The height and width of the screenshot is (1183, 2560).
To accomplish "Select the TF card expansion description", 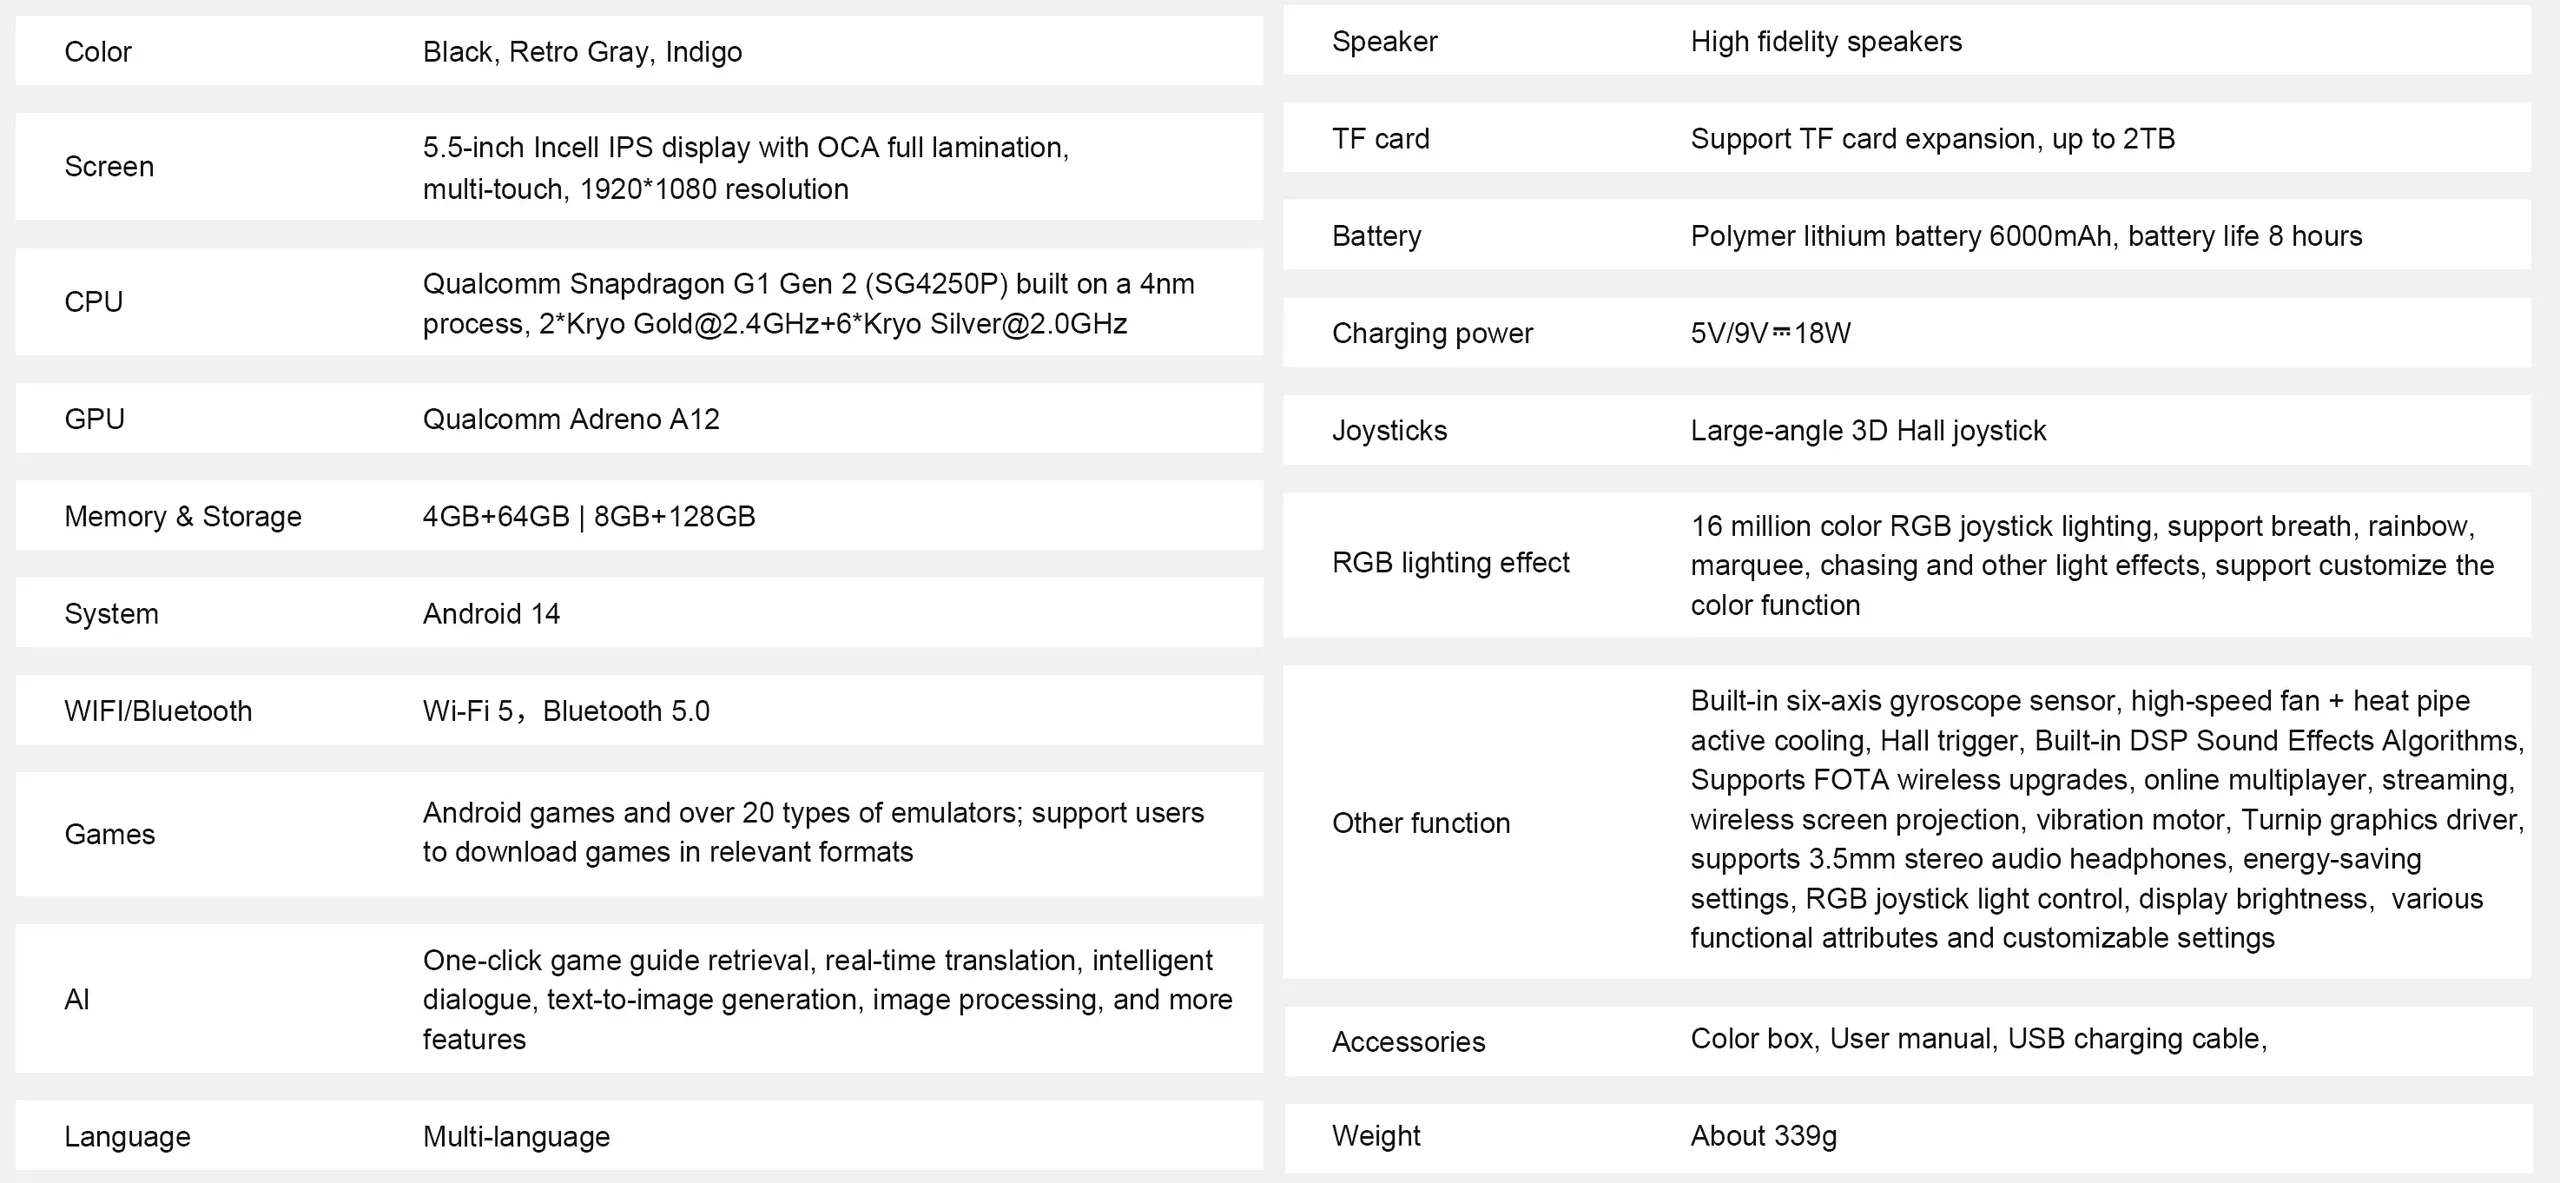I will (x=1932, y=139).
